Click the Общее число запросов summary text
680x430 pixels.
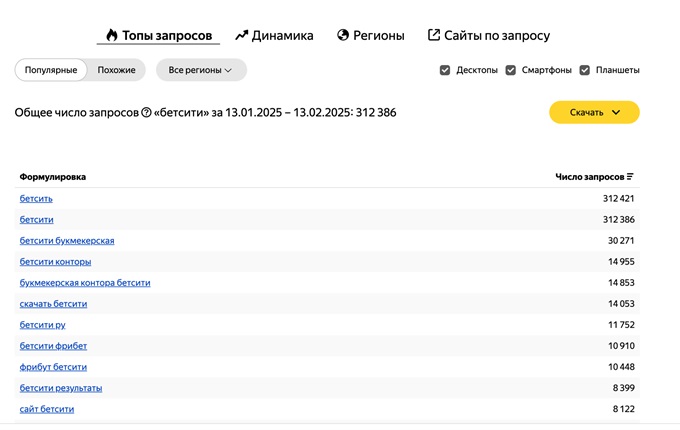tap(206, 113)
